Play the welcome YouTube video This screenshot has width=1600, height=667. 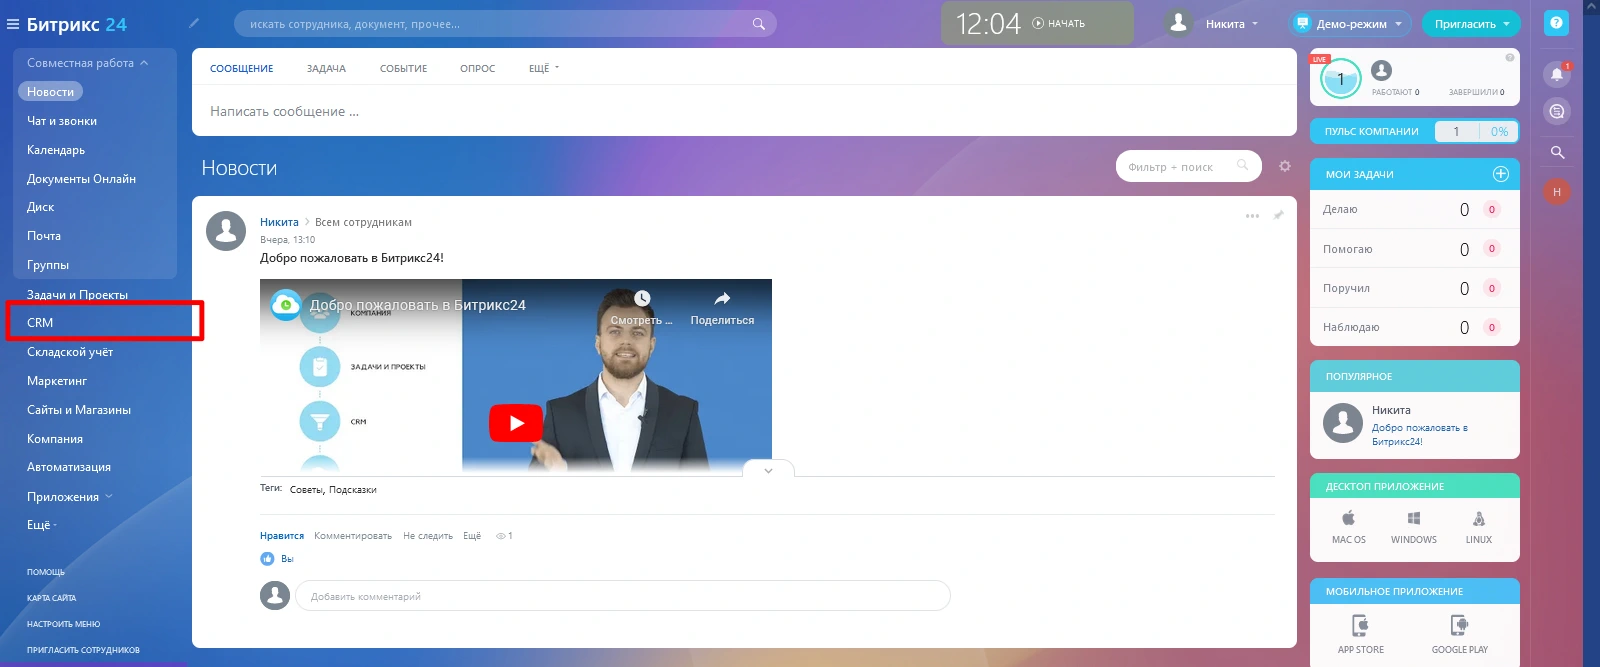pos(515,423)
